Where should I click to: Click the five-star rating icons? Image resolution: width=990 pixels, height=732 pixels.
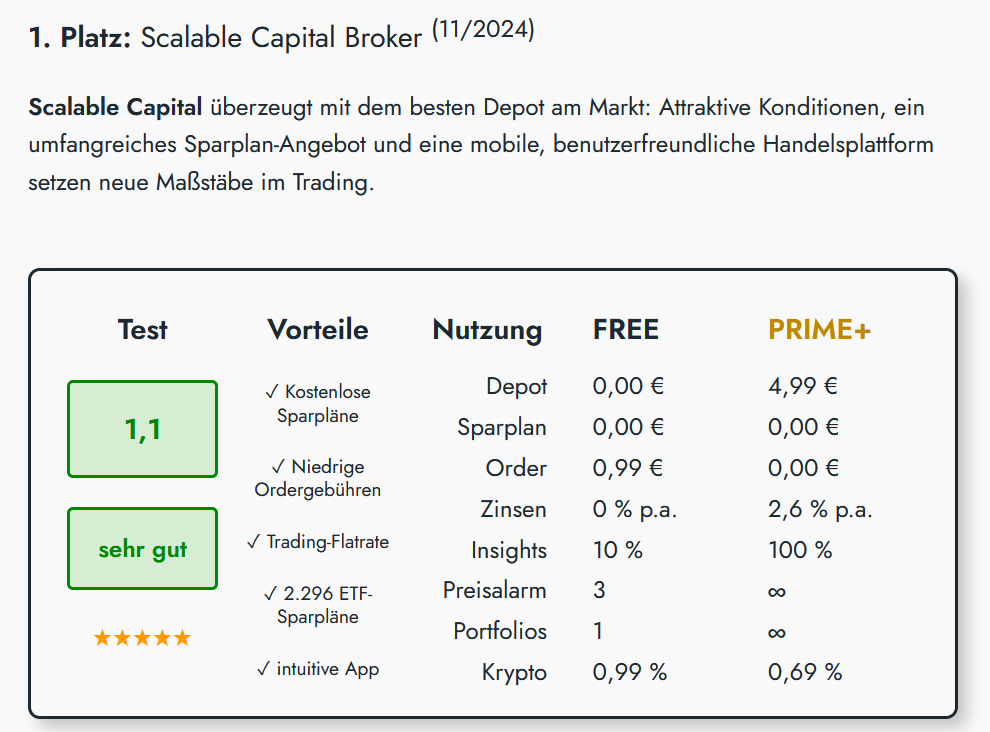[x=142, y=638]
